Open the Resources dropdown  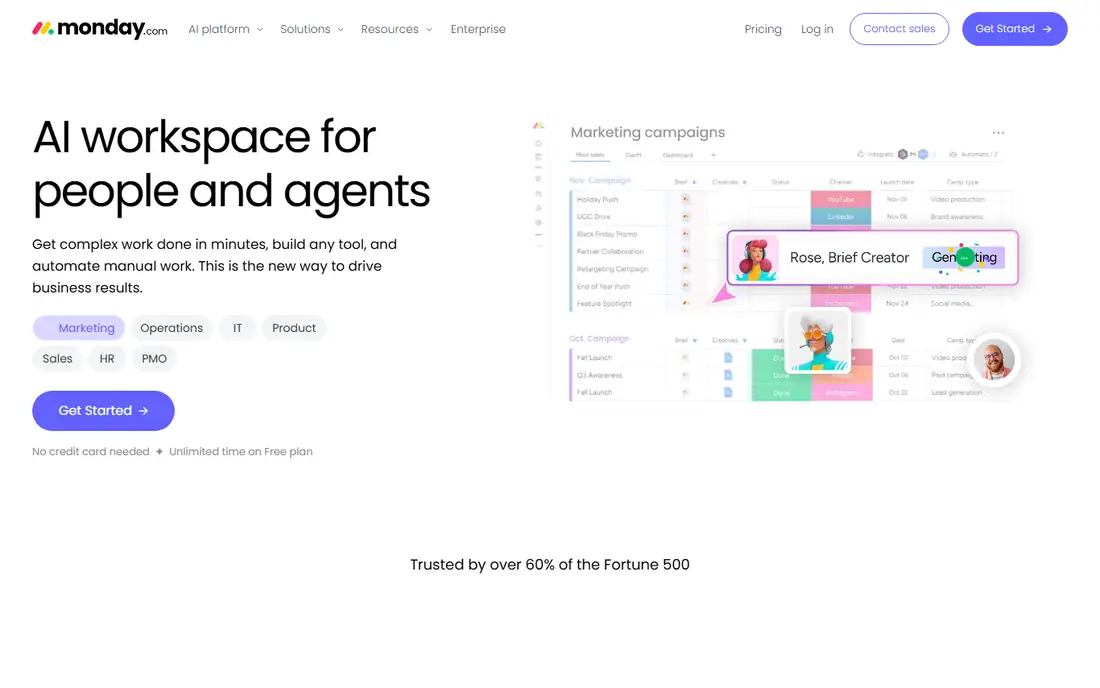pos(396,29)
